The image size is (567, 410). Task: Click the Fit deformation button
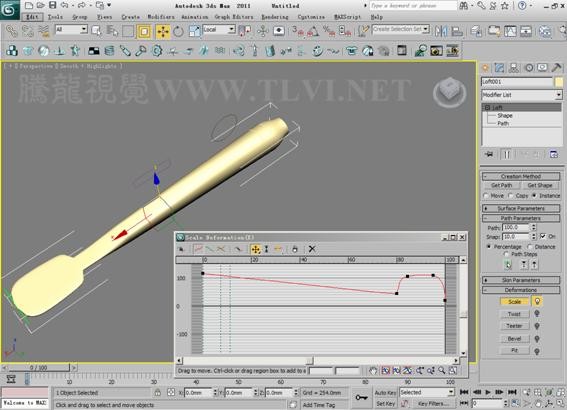coord(514,351)
